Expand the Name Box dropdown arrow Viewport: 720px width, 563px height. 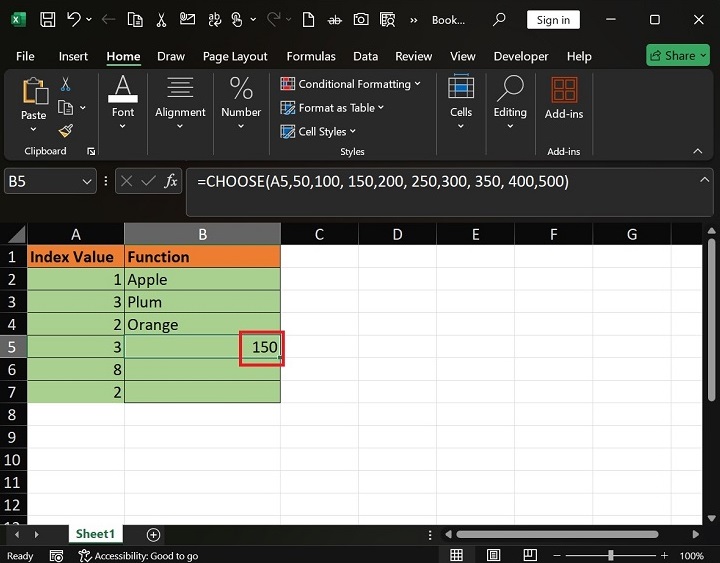pyautogui.click(x=86, y=181)
